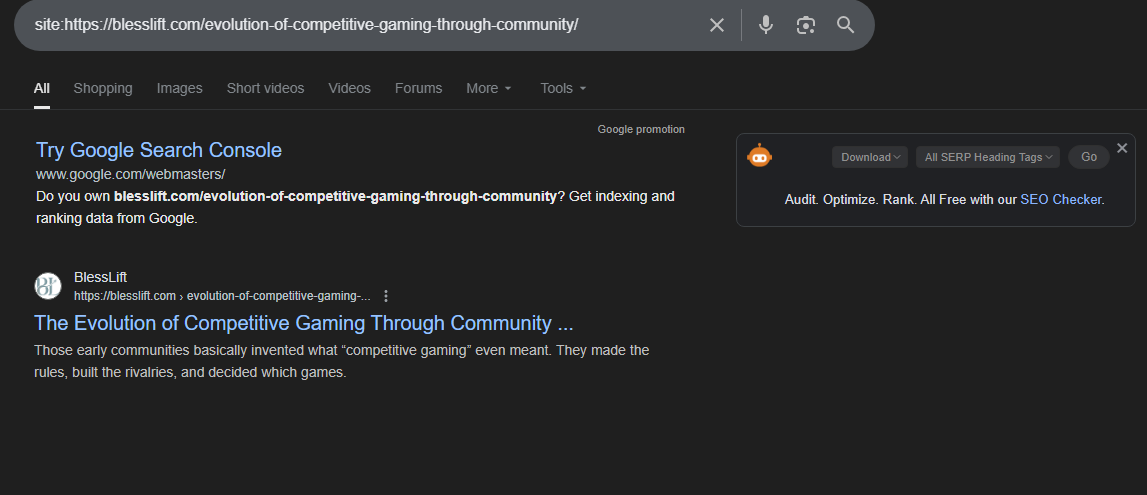Switch to the Shopping tab
The width and height of the screenshot is (1147, 495).
[x=103, y=88]
